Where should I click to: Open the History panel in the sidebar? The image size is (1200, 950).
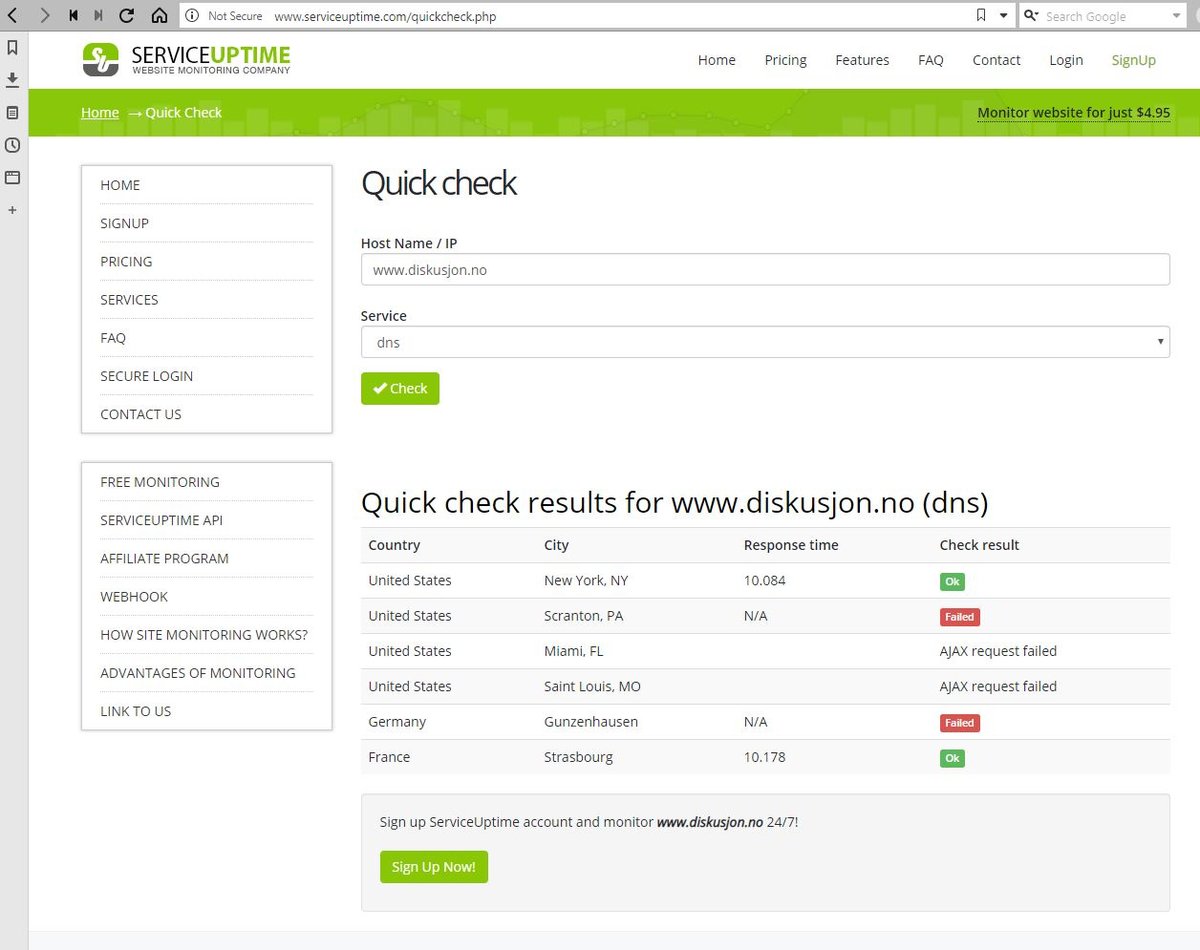[13, 145]
